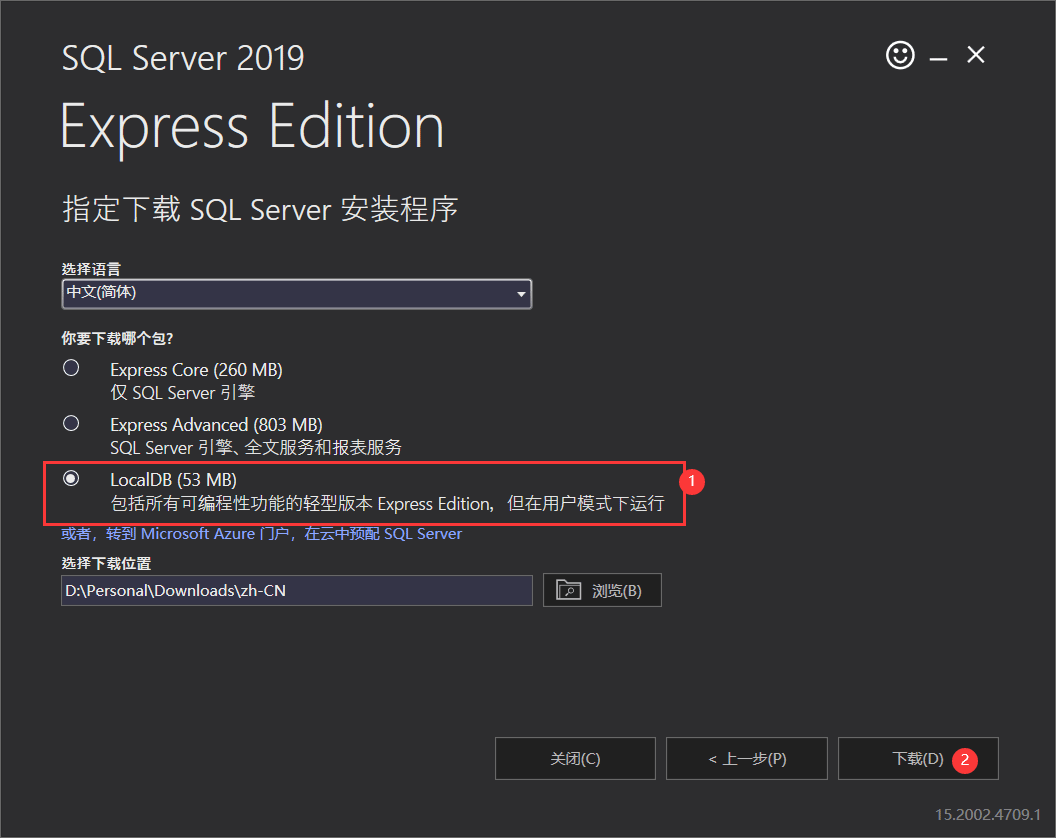Open the 选择语言 language dropdown
The height and width of the screenshot is (838, 1056).
click(297, 294)
